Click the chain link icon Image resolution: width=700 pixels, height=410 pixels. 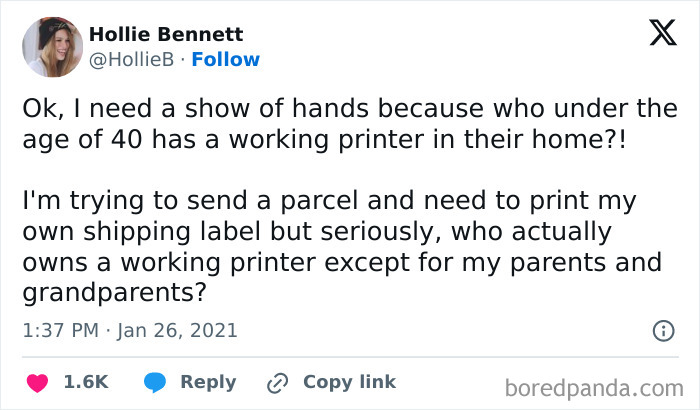click(277, 383)
